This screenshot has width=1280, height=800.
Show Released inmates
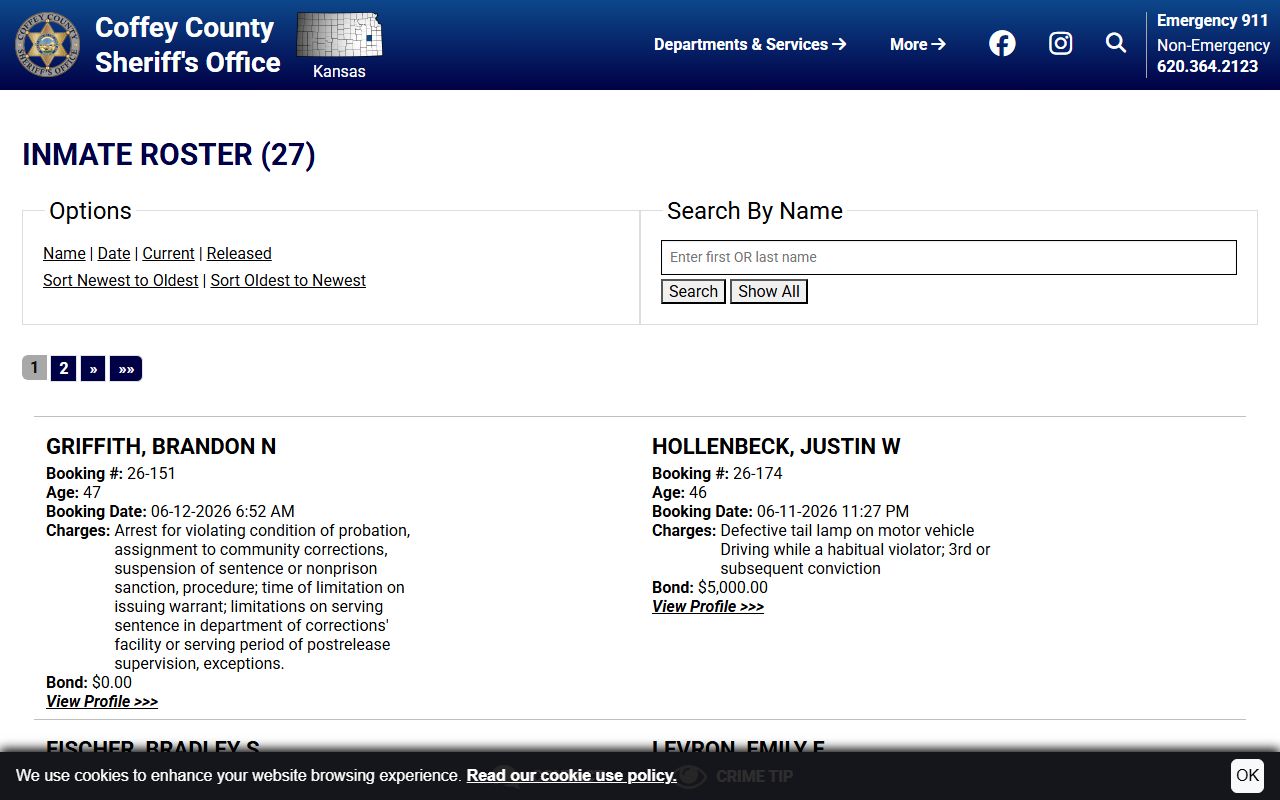click(x=239, y=254)
